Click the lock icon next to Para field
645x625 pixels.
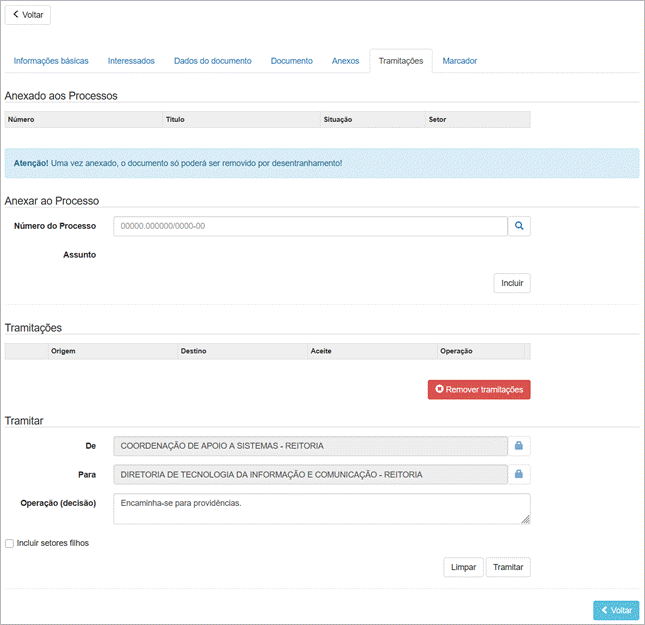[519, 475]
